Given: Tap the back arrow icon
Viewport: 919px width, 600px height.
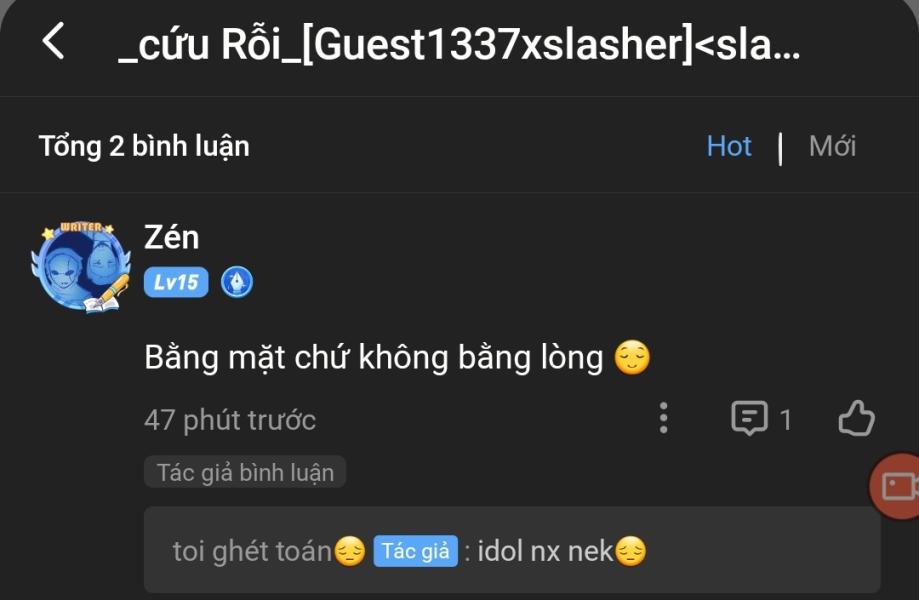Looking at the screenshot, I should point(53,41).
